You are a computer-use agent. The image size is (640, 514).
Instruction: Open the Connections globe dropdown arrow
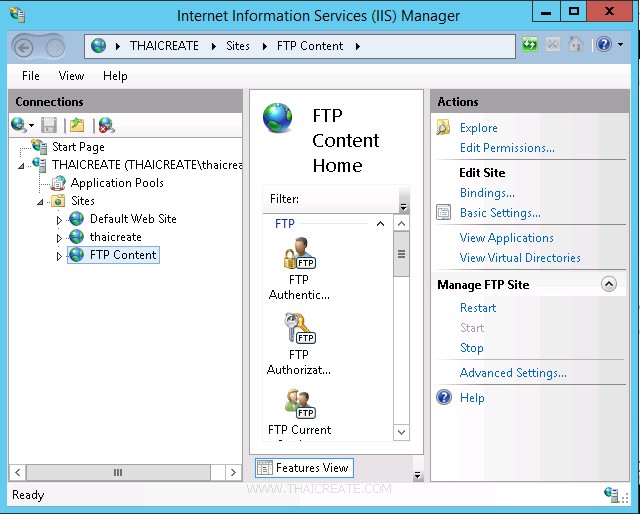pos(31,125)
